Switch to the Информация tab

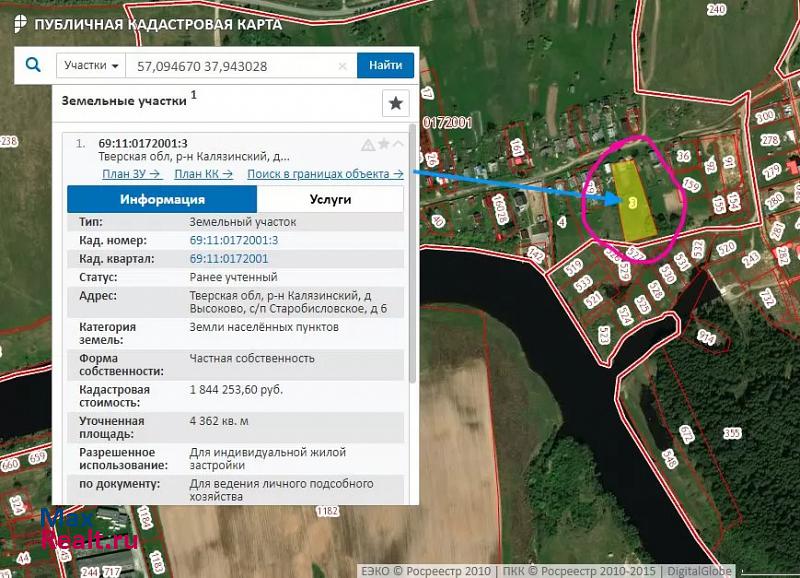(162, 199)
